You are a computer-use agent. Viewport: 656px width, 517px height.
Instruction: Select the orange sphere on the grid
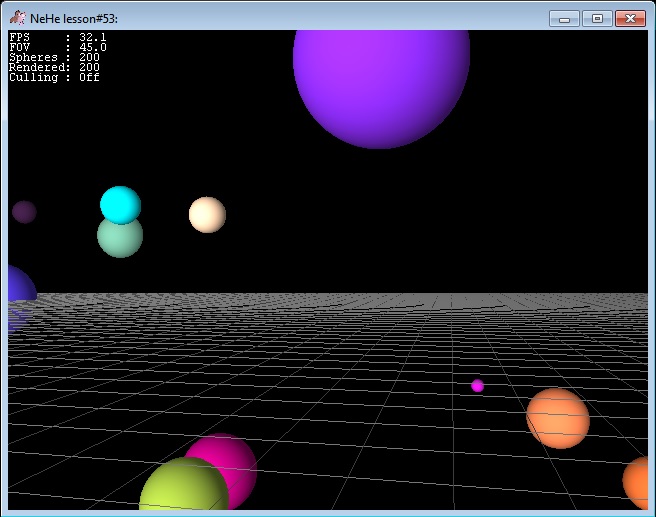point(557,418)
